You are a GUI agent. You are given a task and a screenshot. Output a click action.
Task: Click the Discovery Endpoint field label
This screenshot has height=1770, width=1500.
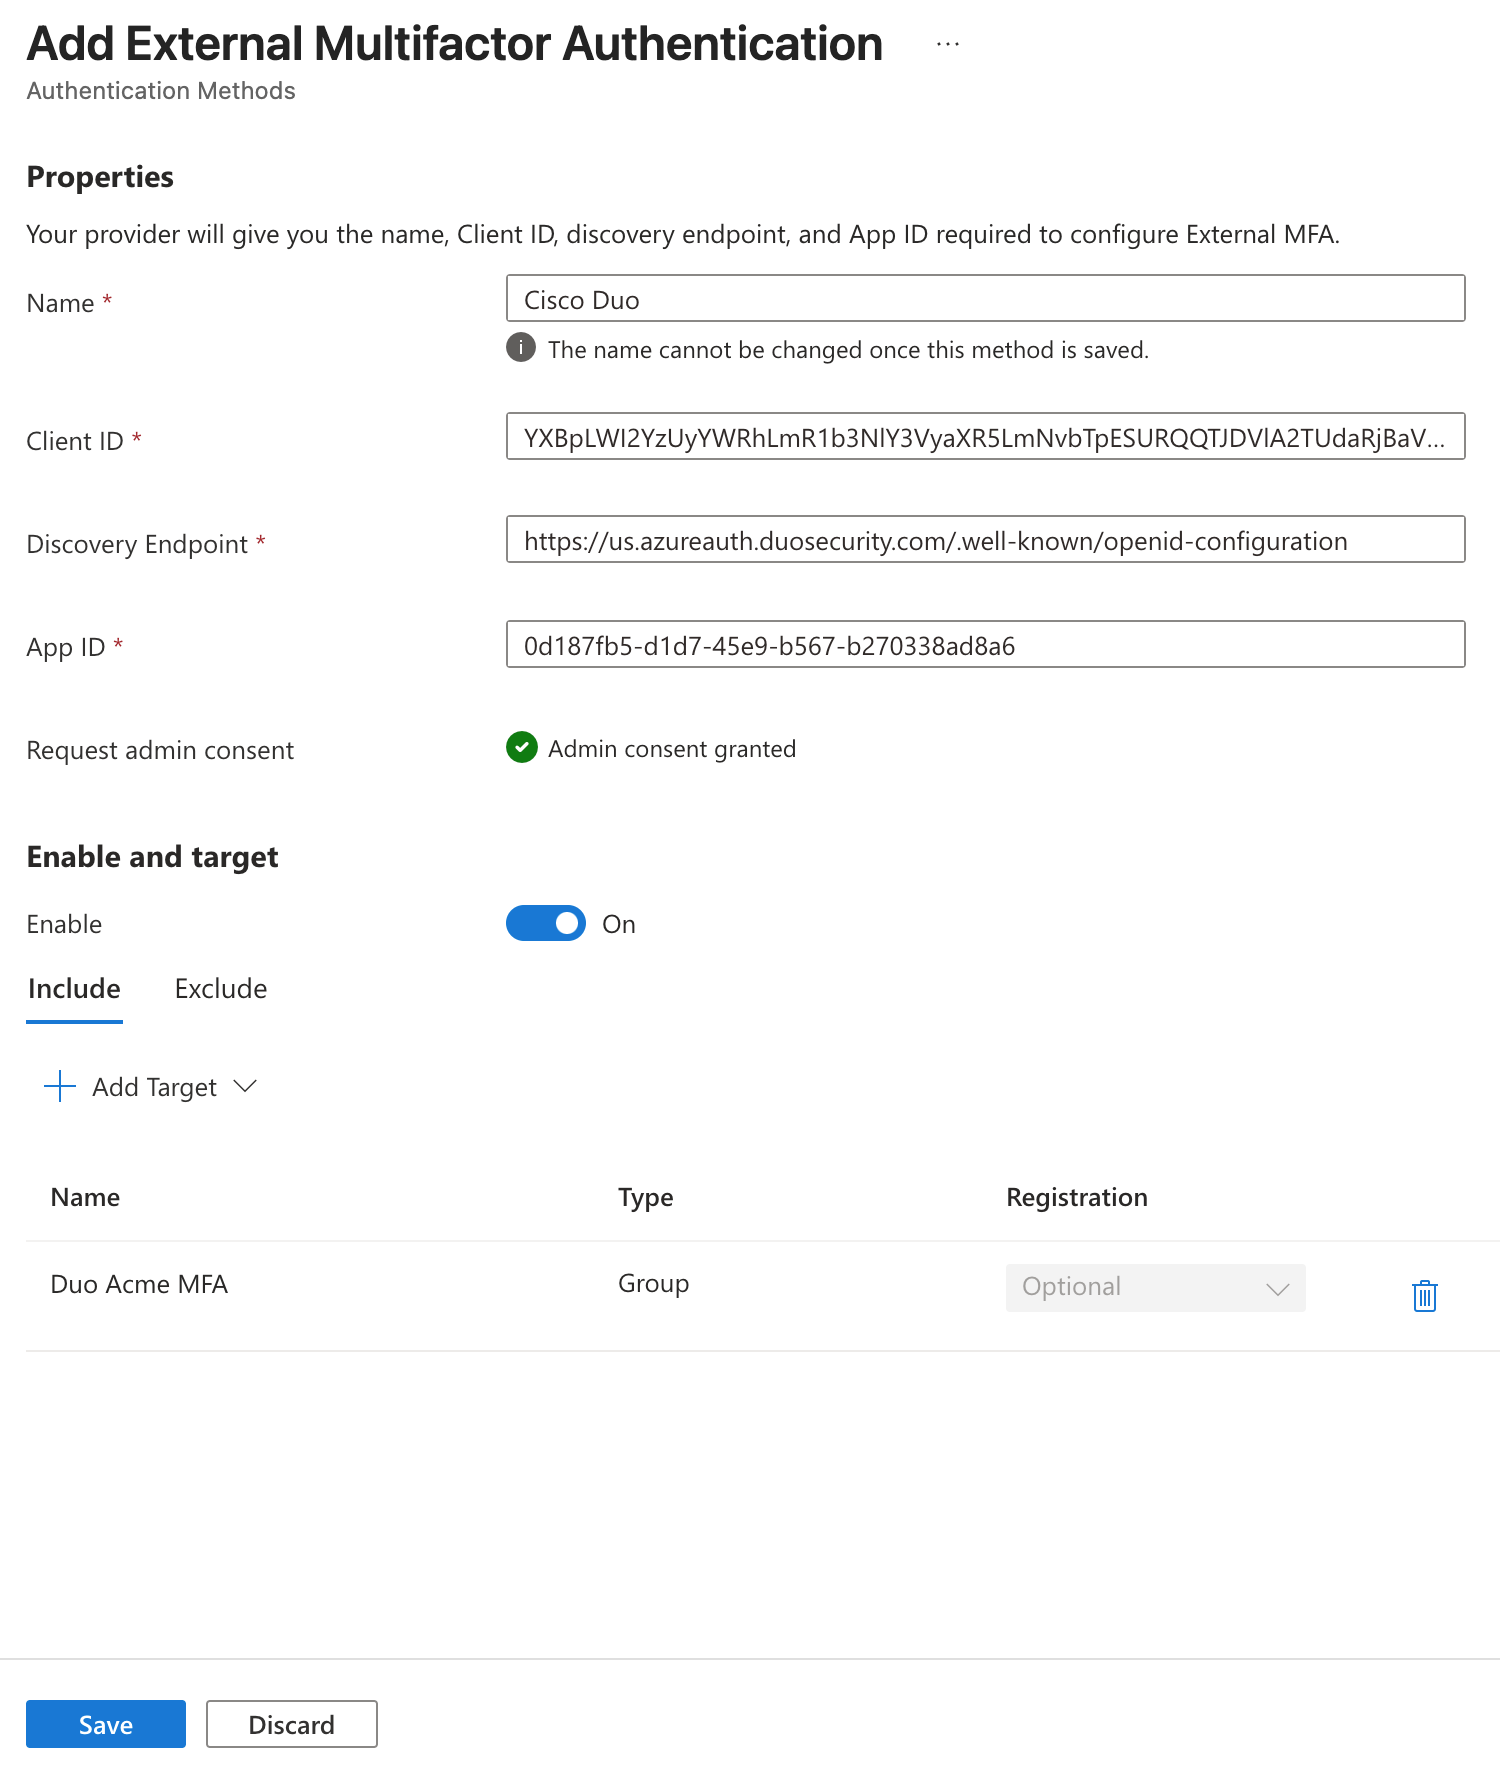tap(137, 544)
